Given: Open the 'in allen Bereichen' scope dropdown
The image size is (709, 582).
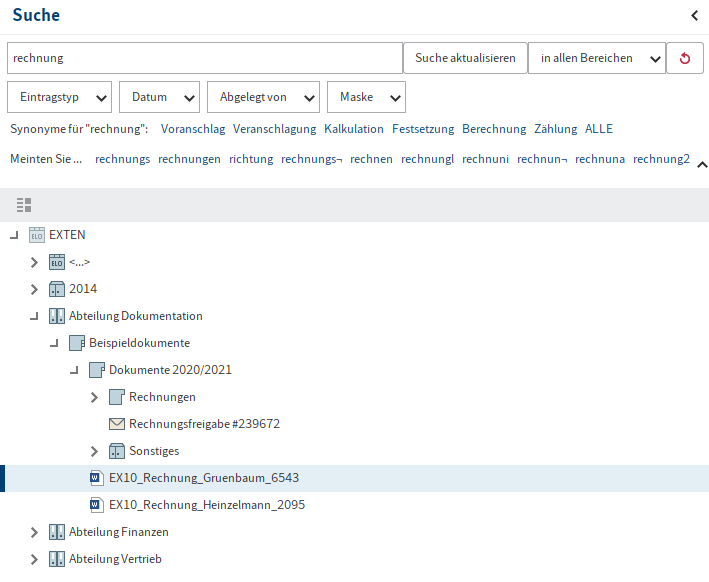Looking at the screenshot, I should pyautogui.click(x=596, y=58).
